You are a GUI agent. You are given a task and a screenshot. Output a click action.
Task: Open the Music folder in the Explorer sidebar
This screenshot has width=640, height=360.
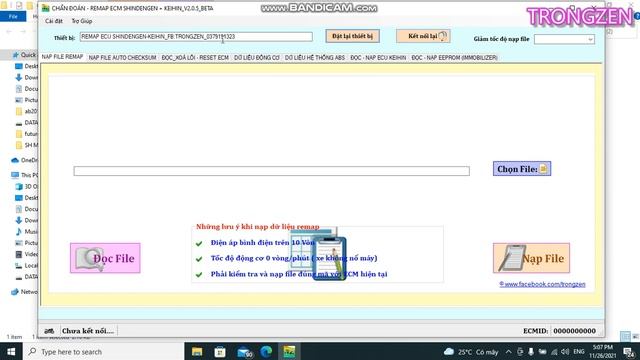pyautogui.click(x=26, y=231)
